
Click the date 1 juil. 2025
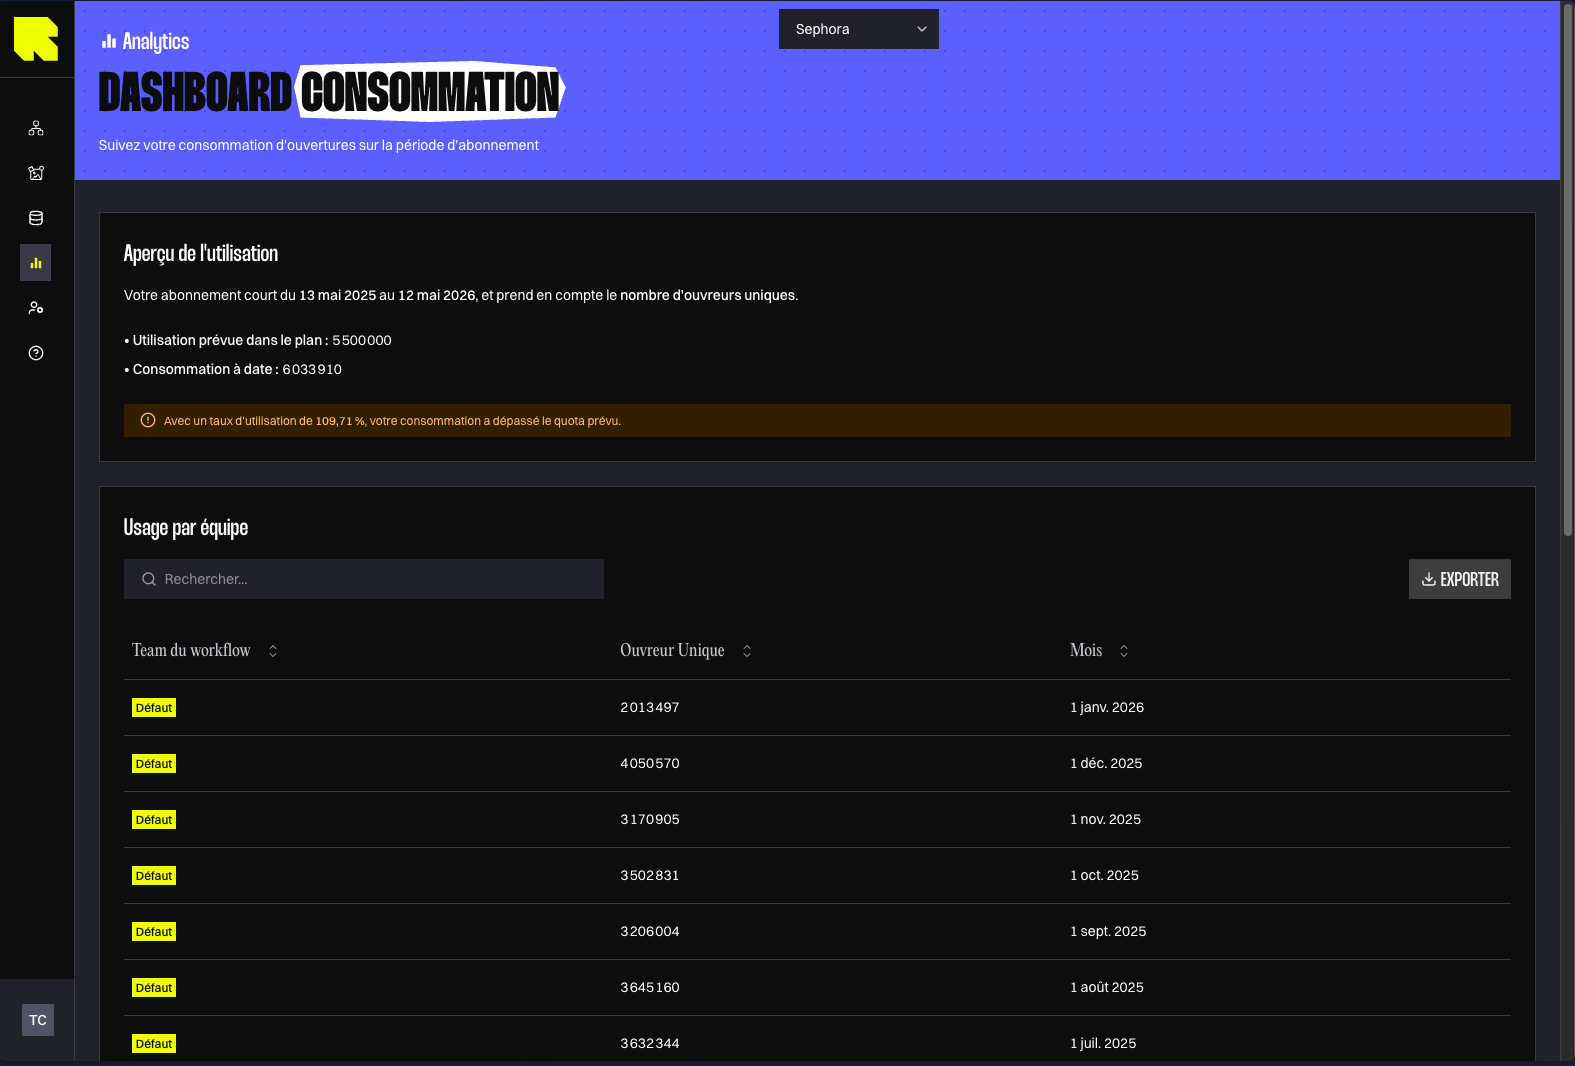1103,1044
